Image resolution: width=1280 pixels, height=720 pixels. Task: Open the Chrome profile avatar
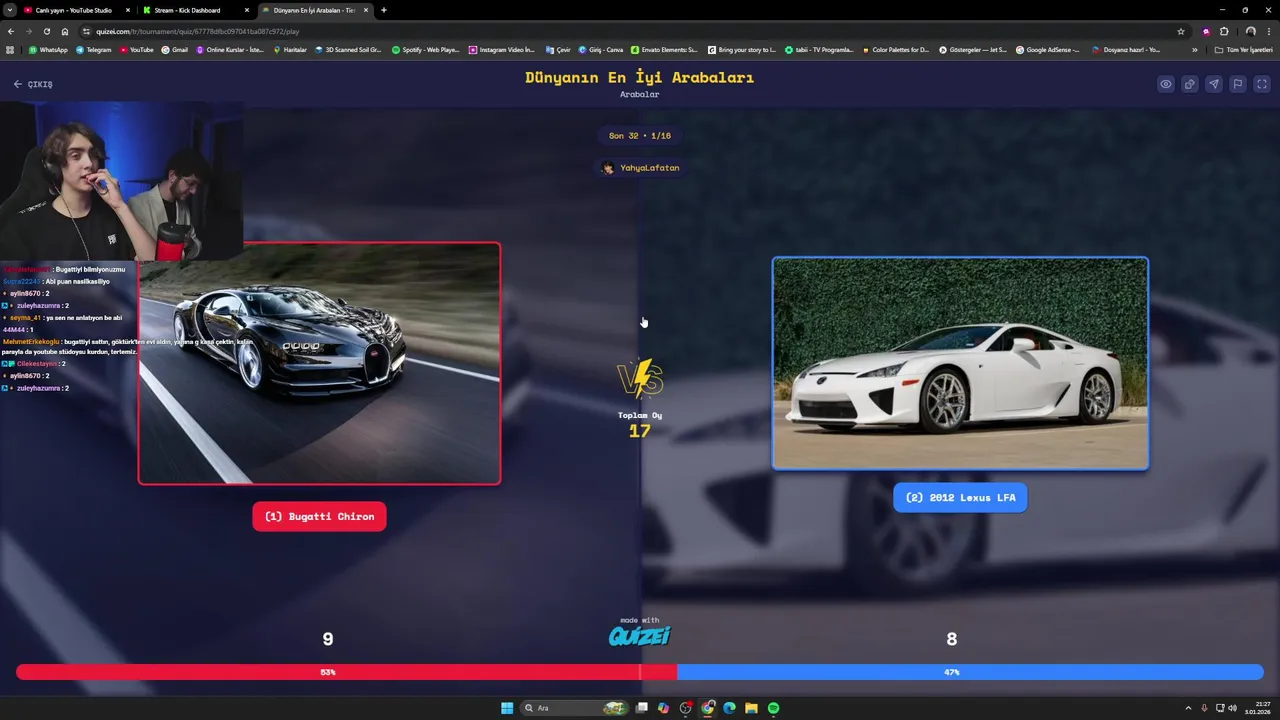tap(1250, 31)
